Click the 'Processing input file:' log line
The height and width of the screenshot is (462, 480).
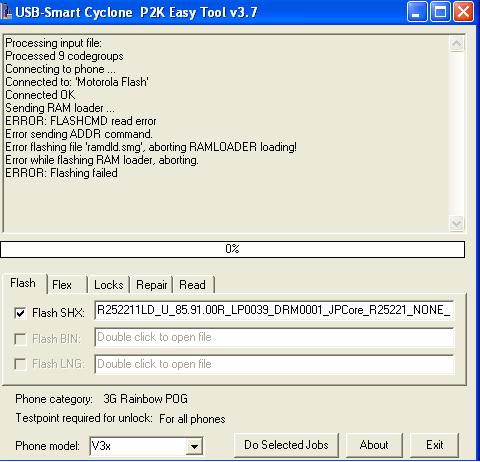[x=53, y=43]
